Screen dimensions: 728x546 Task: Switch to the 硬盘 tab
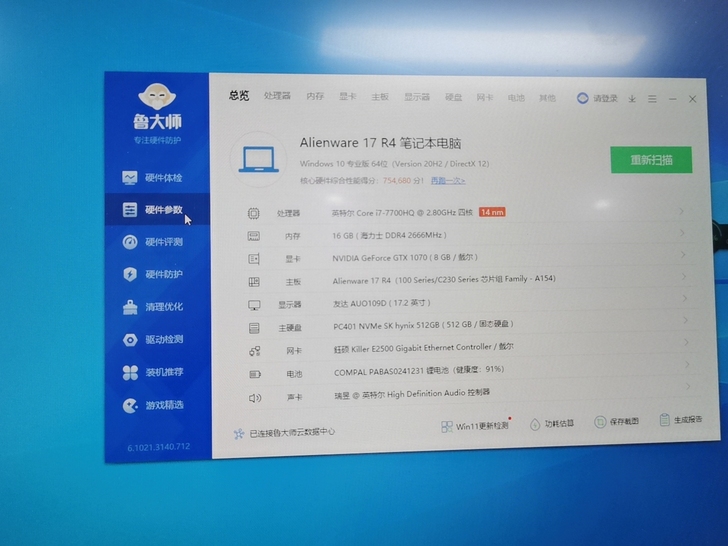click(x=453, y=97)
